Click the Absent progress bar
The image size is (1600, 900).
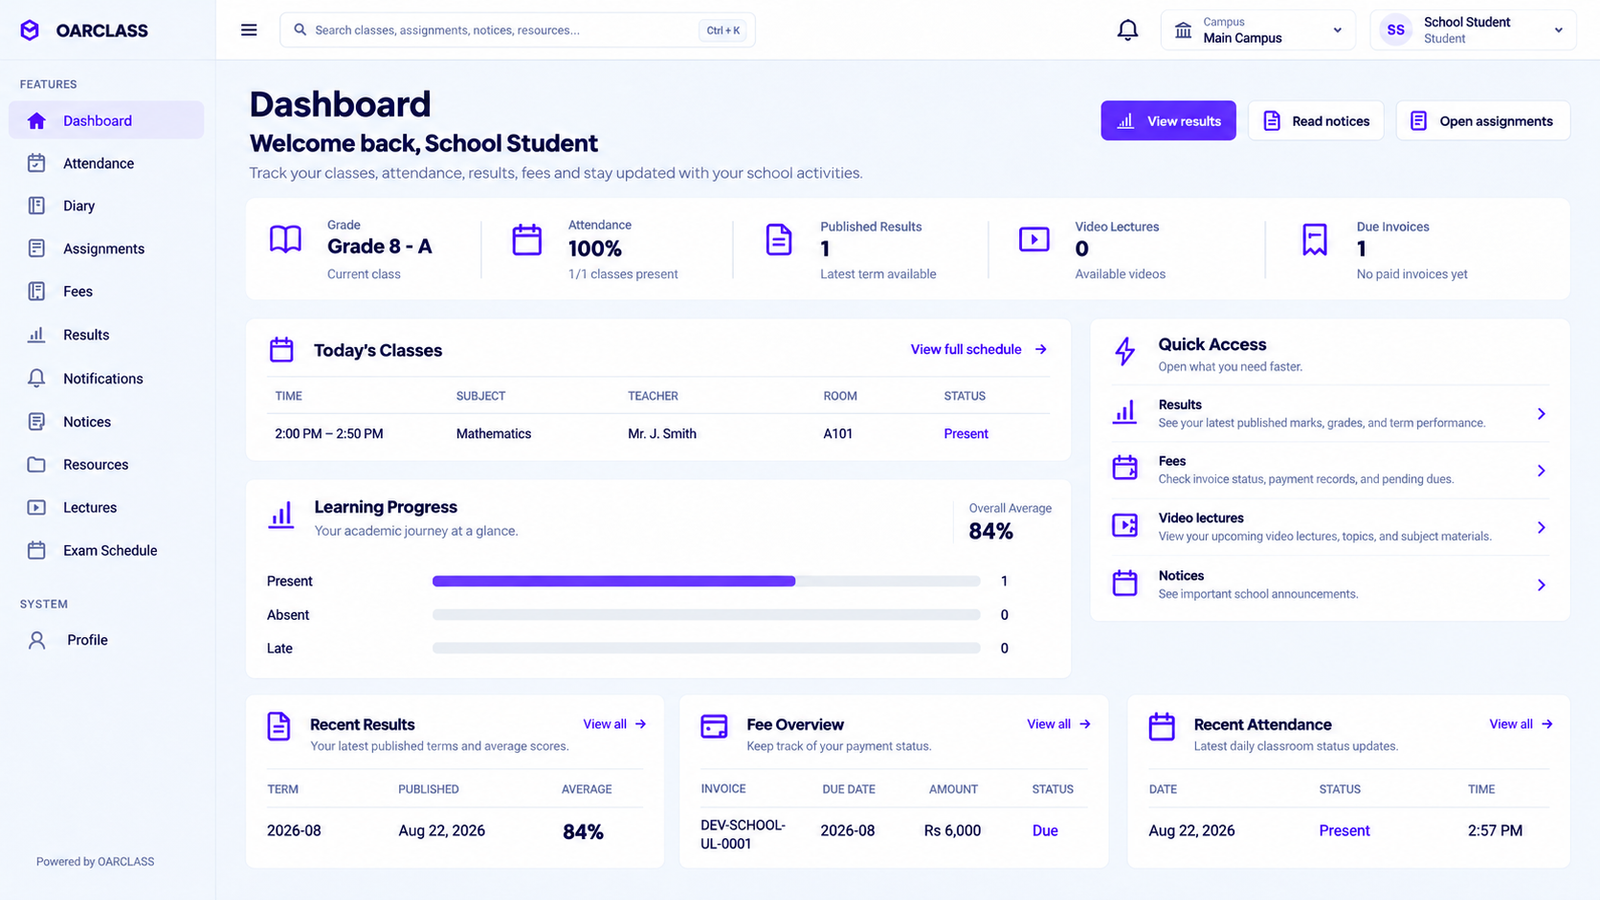click(x=706, y=615)
